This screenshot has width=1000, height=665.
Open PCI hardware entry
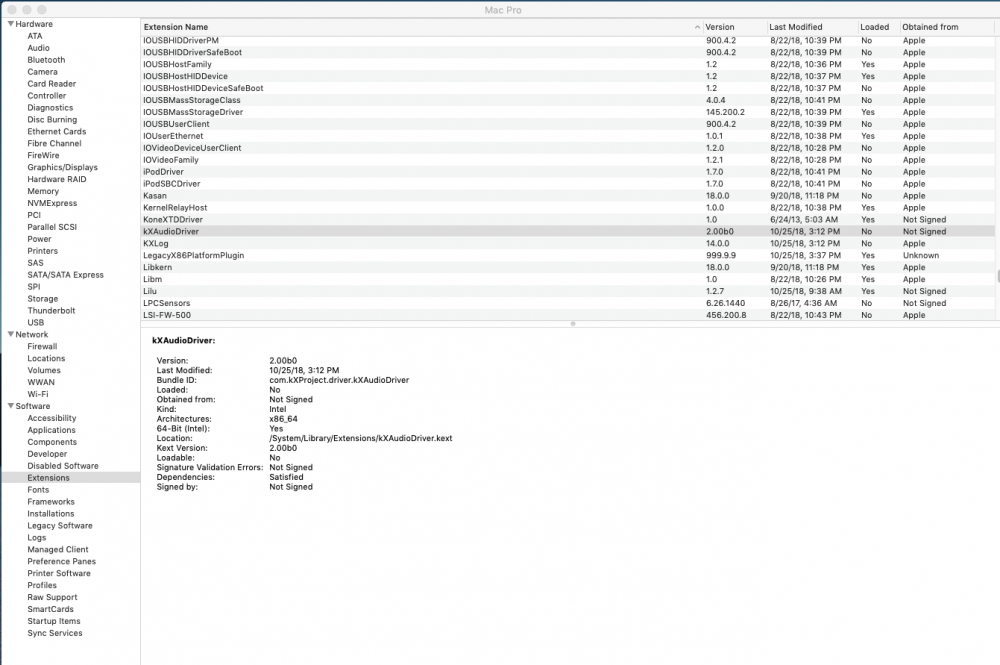[x=34, y=215]
